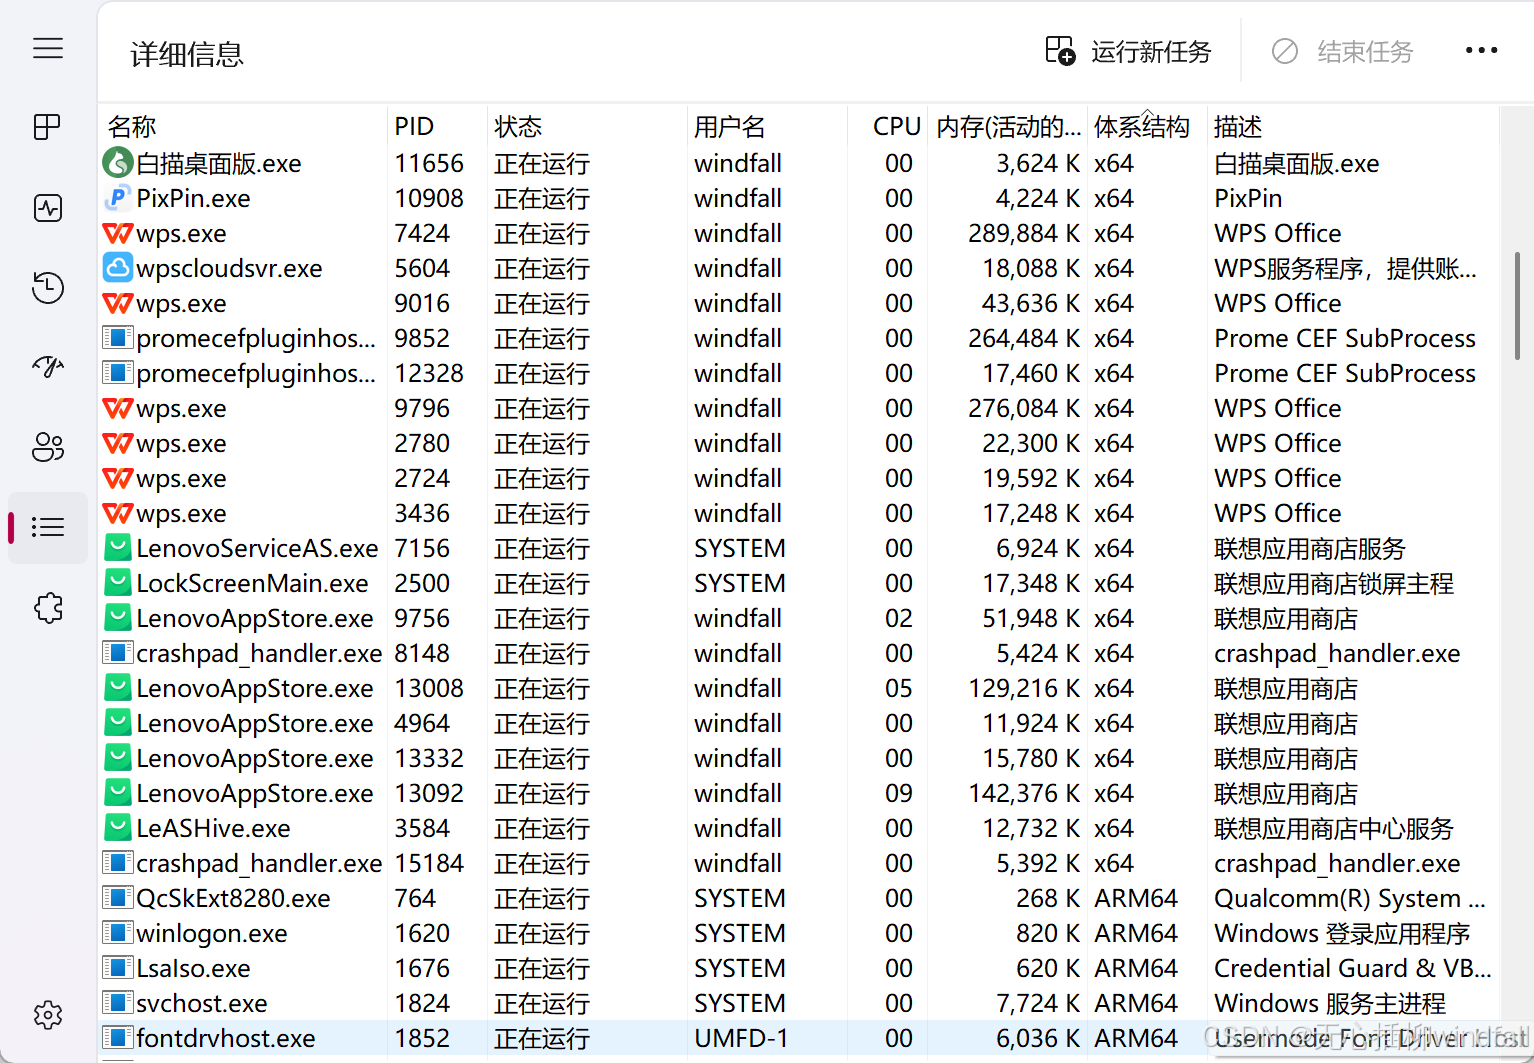Click the 142,376 K memory value

pyautogui.click(x=1023, y=793)
